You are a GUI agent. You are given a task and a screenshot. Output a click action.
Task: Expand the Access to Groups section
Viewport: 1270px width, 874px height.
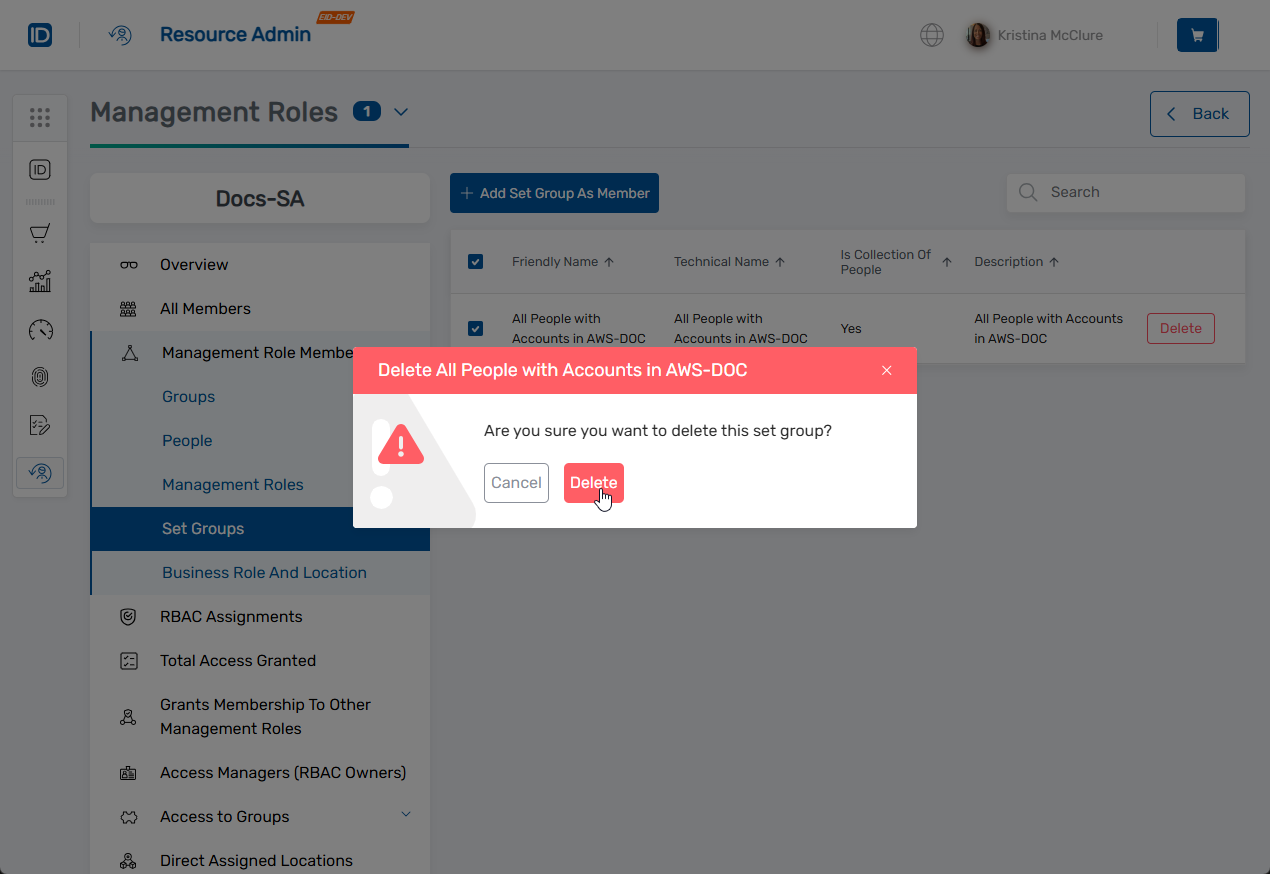coord(406,815)
